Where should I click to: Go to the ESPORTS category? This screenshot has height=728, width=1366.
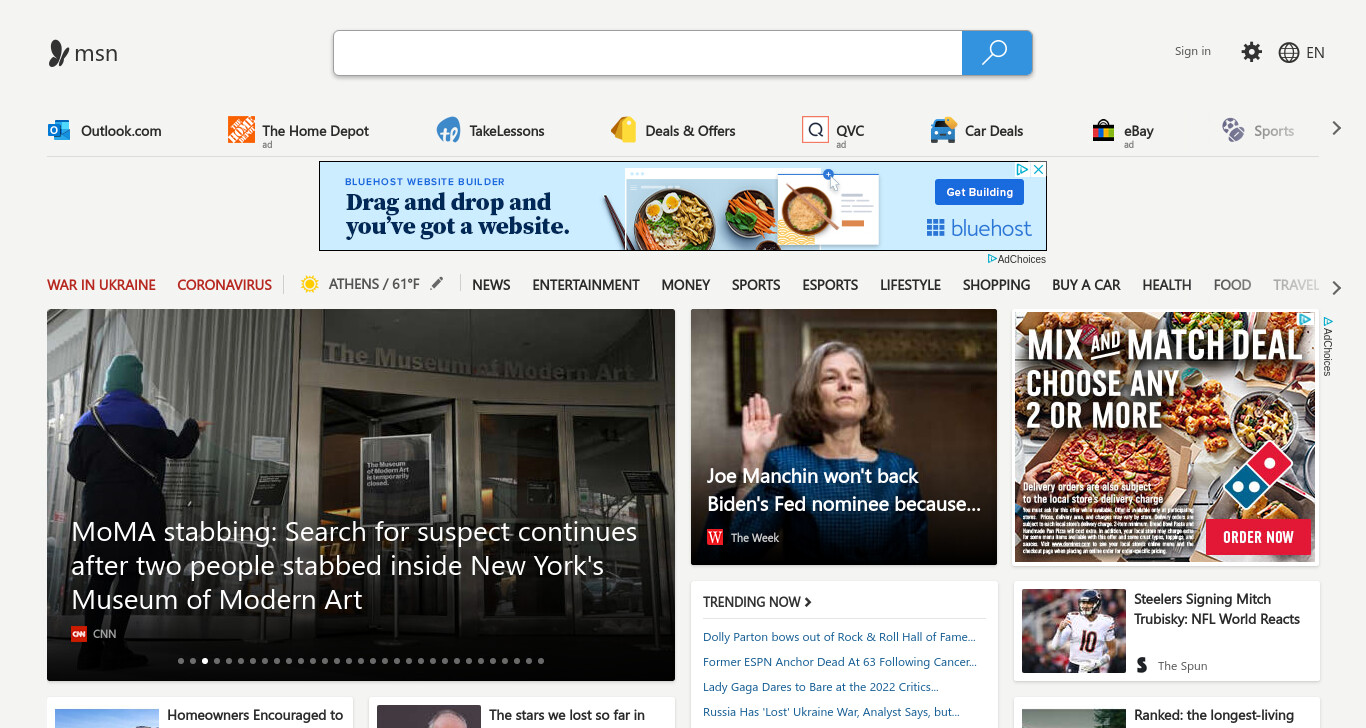[830, 285]
